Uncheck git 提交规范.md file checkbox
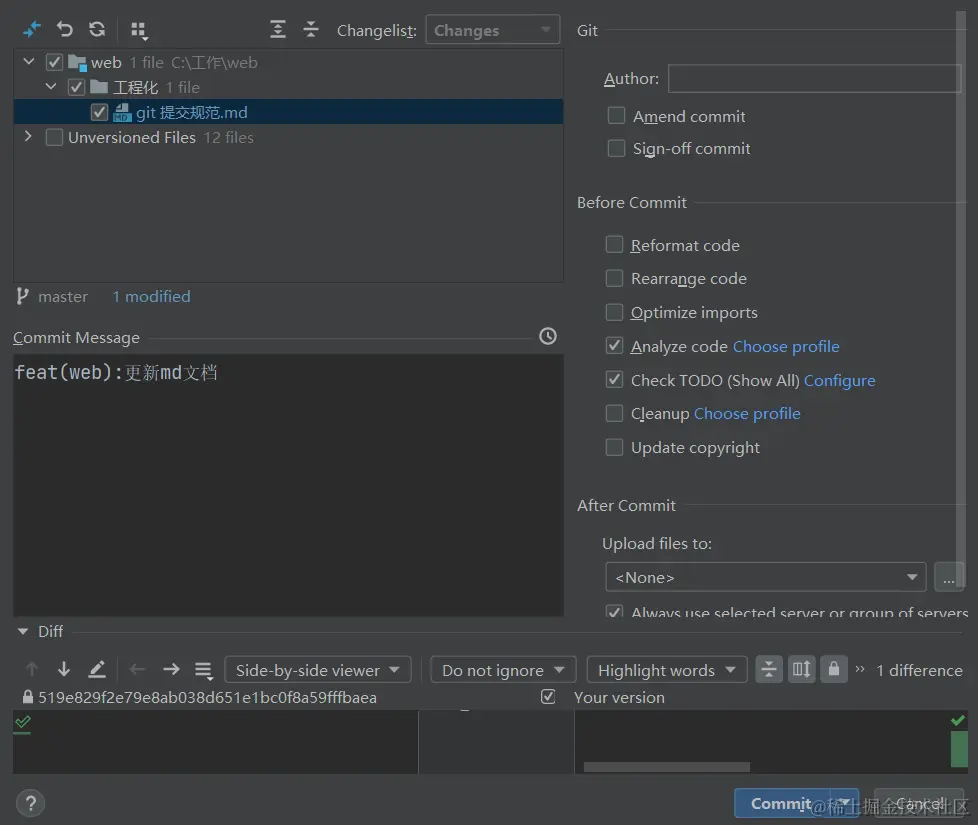Viewport: 978px width, 825px height. [99, 112]
